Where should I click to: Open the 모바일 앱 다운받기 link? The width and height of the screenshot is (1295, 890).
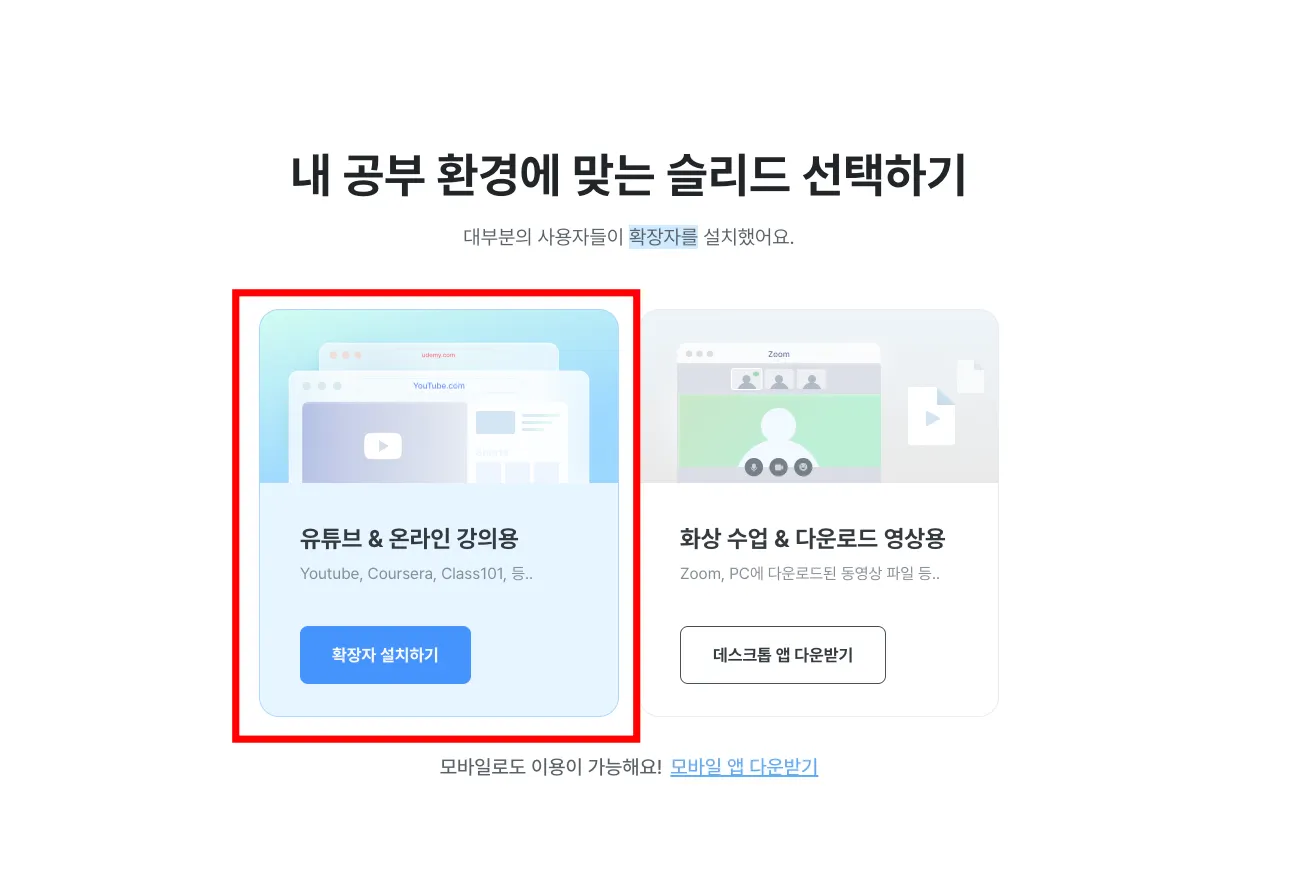point(744,767)
